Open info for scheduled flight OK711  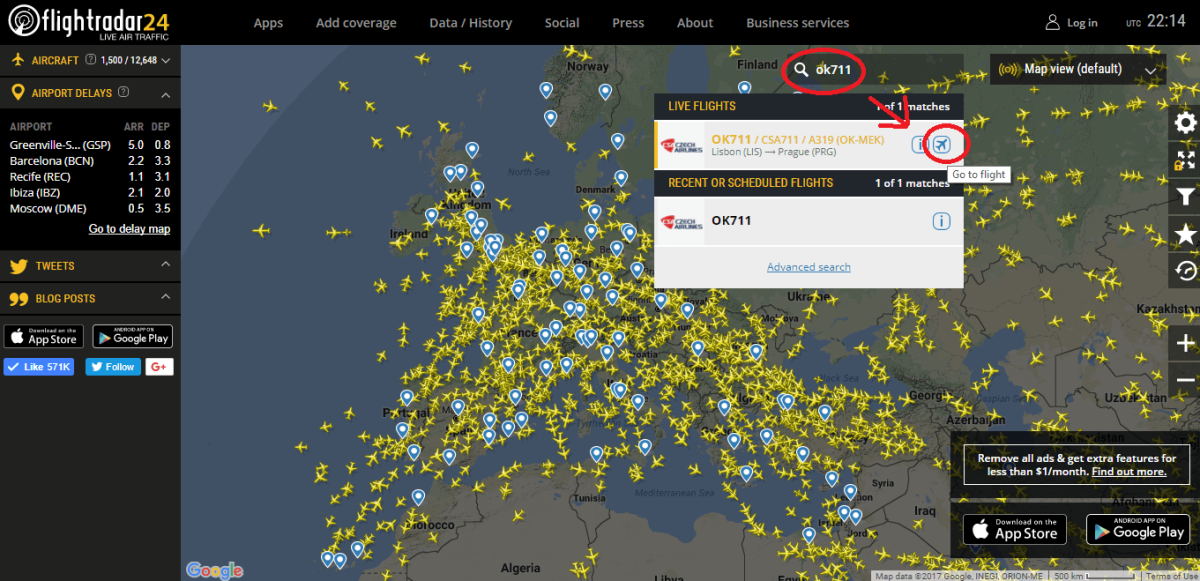coord(940,221)
